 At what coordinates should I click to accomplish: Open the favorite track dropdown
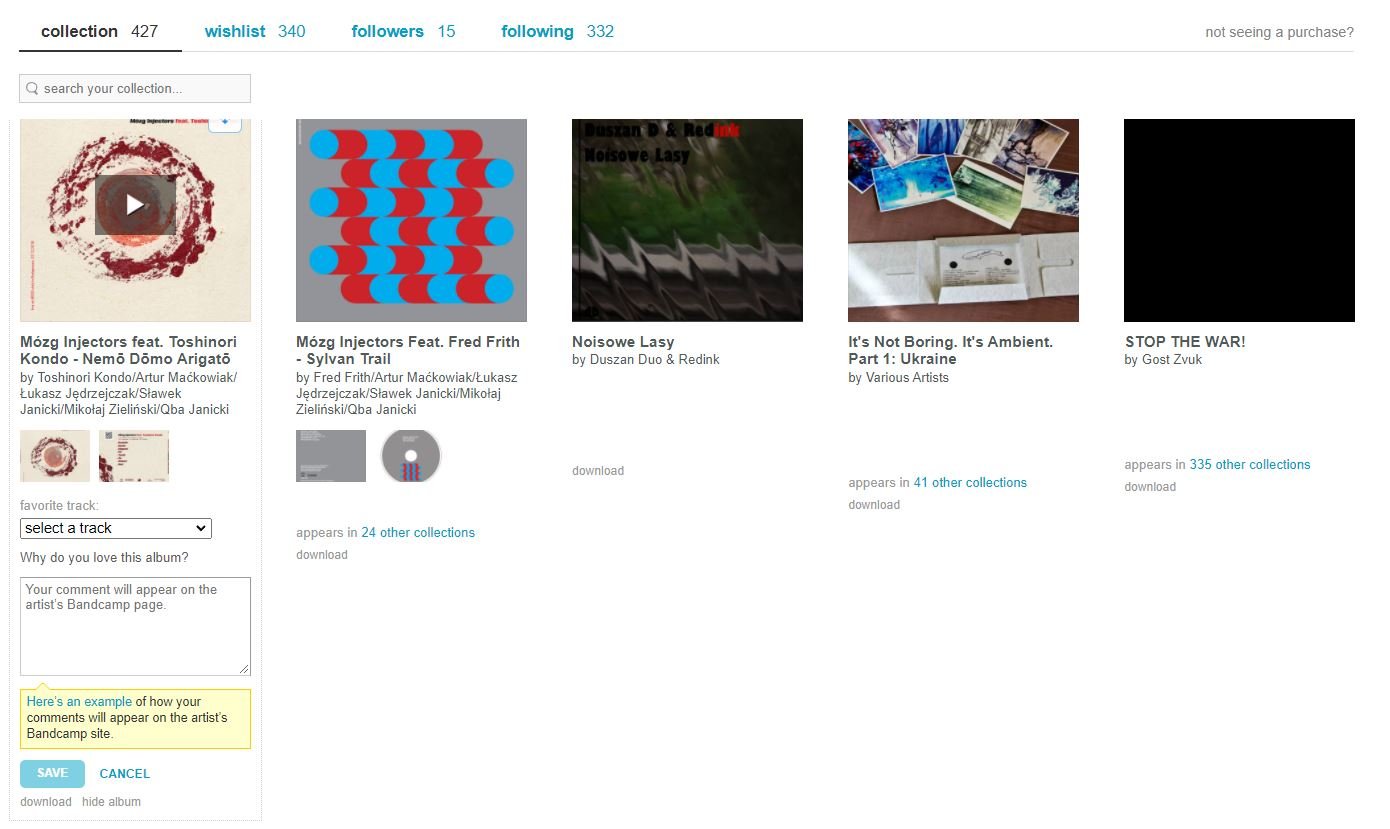[116, 528]
